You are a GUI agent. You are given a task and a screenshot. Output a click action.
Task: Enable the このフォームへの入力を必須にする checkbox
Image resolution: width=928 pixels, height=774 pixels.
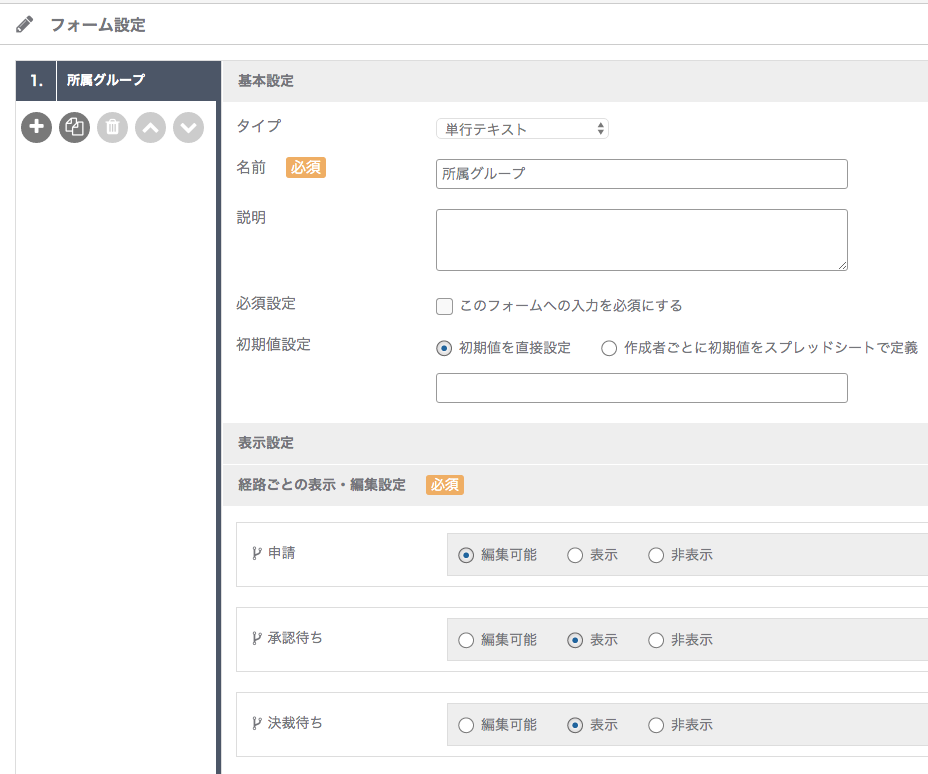tap(444, 306)
